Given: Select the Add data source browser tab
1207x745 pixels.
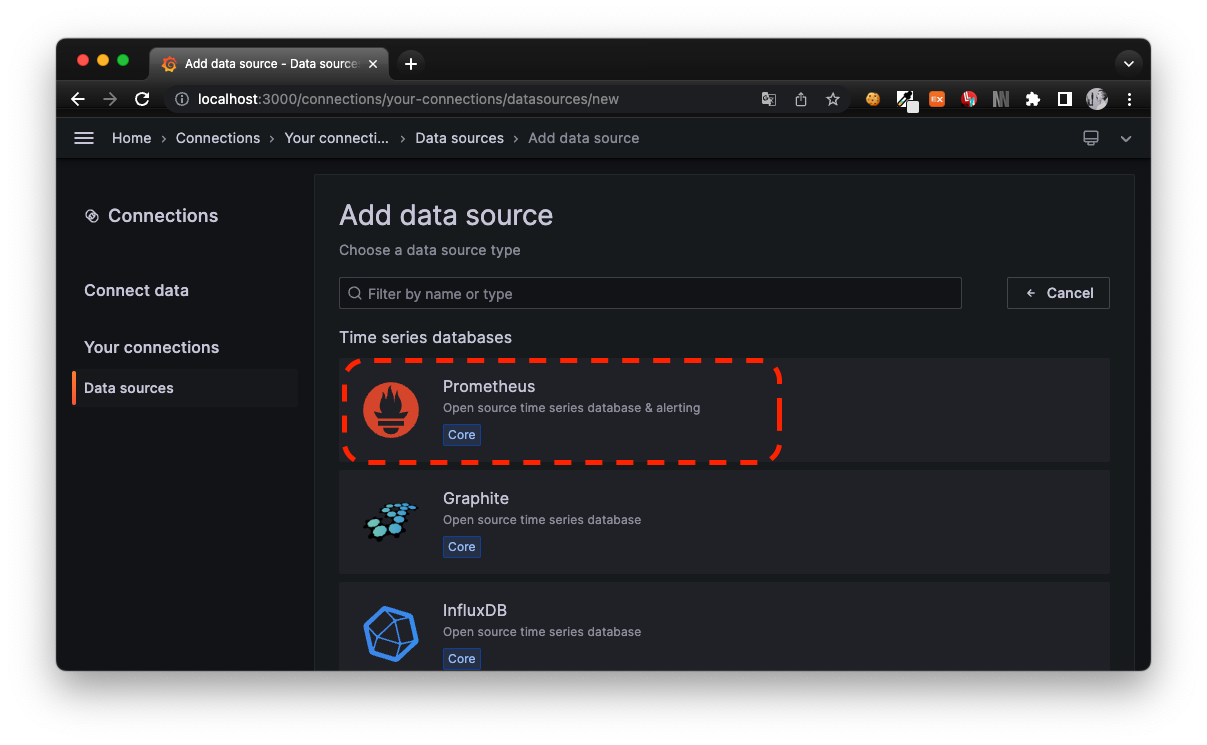Looking at the screenshot, I should coord(268,63).
